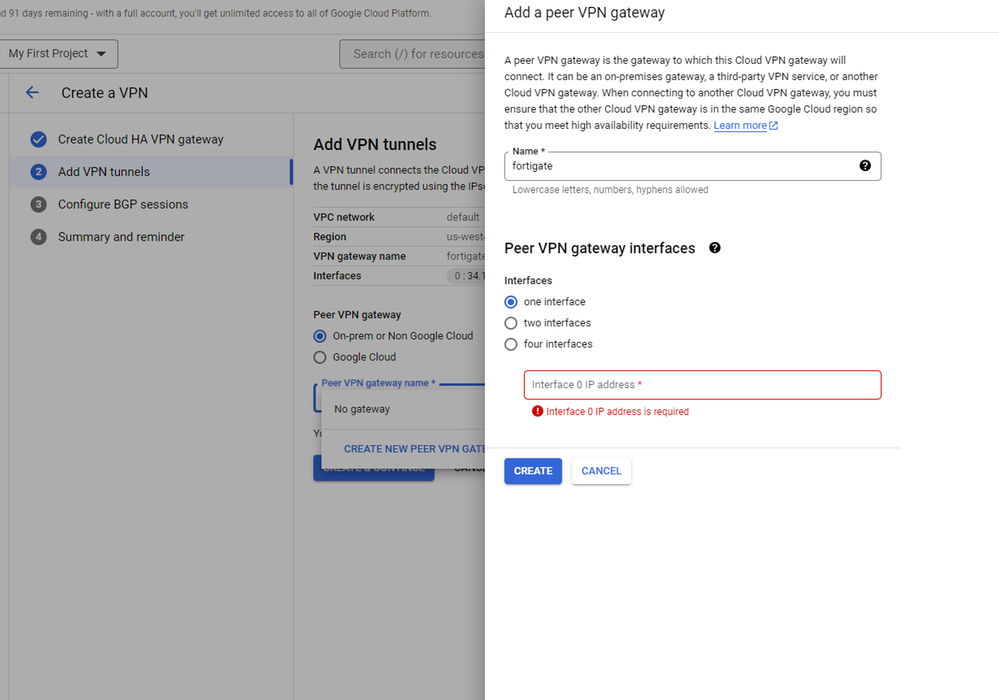
Task: Go to Configure BGP sessions step
Action: 123,205
